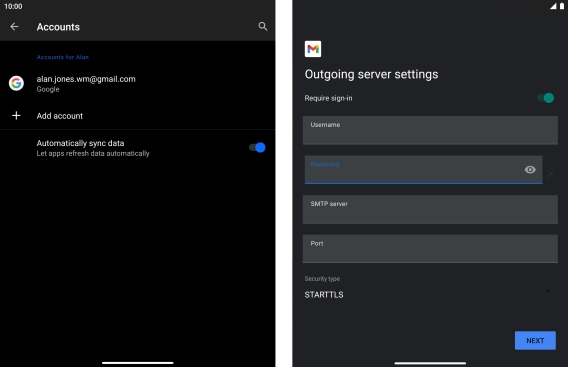Expand the Security type dropdown arrow
This screenshot has width=568, height=367.
(547, 291)
